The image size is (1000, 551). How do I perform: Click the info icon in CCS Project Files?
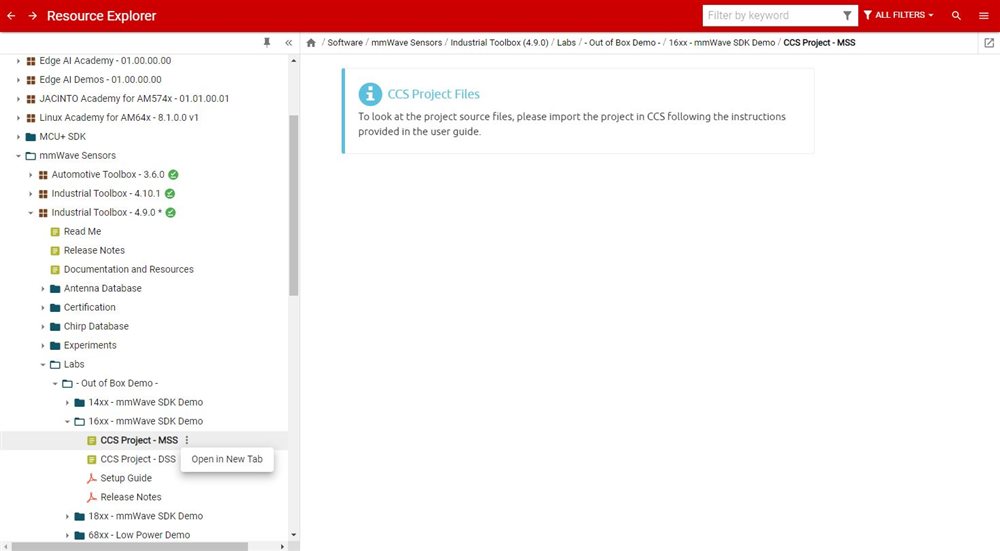point(370,94)
